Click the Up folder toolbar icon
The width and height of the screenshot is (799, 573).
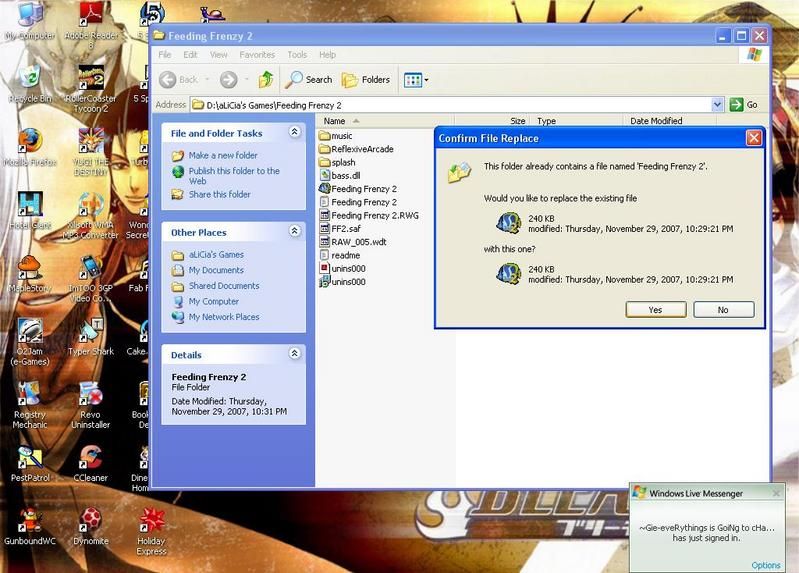(266, 80)
